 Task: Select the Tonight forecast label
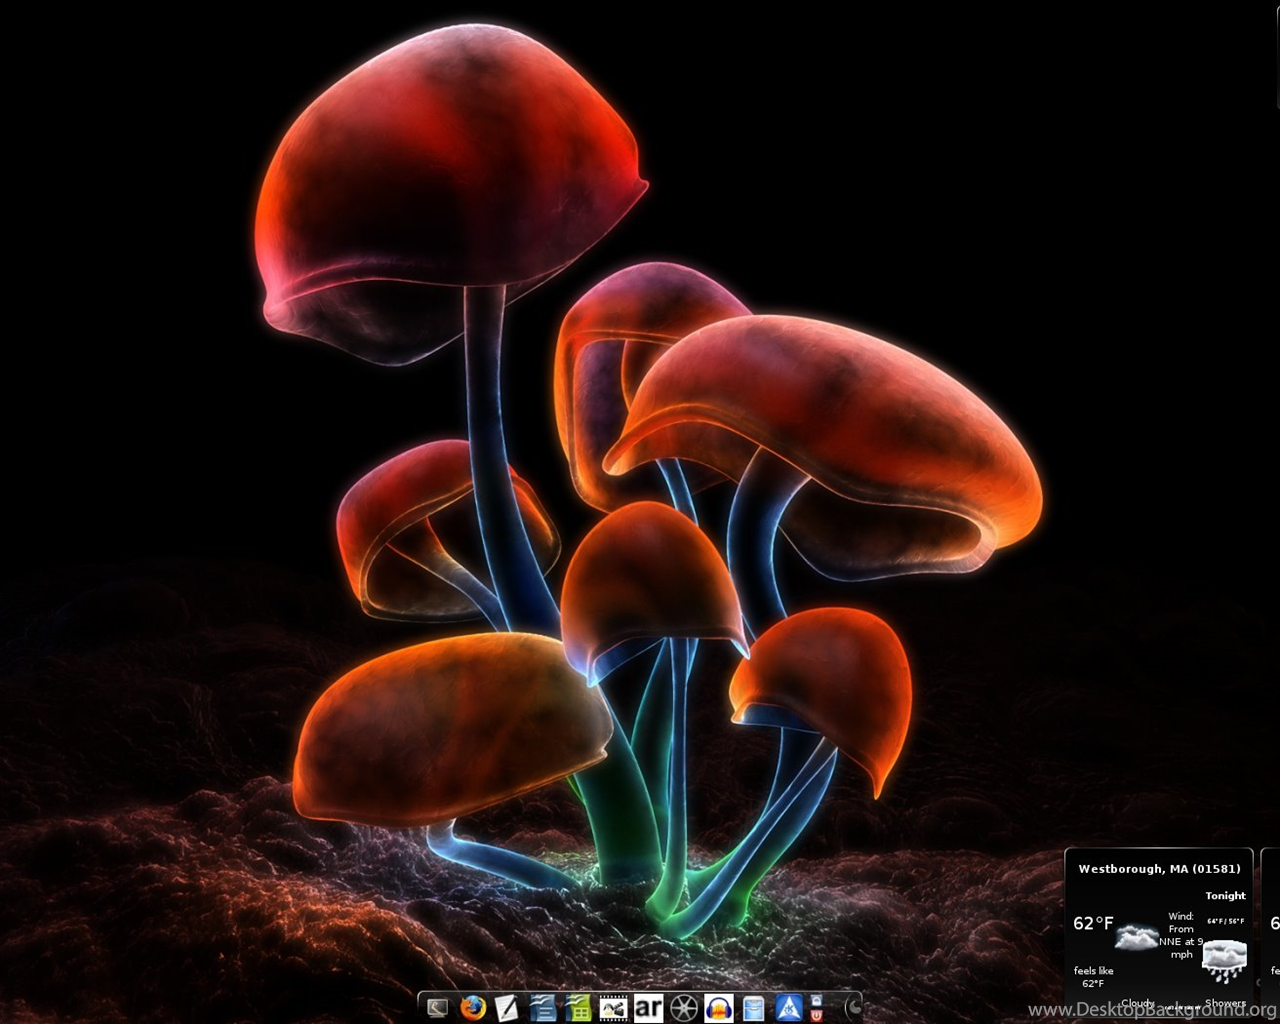pos(1225,896)
